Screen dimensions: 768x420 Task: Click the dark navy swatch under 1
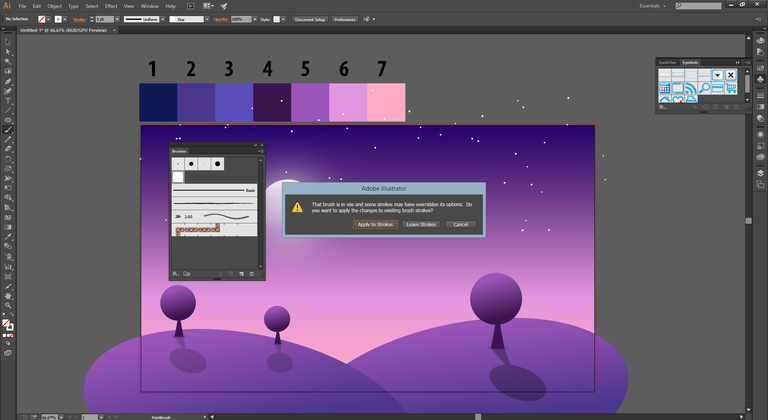[158, 102]
